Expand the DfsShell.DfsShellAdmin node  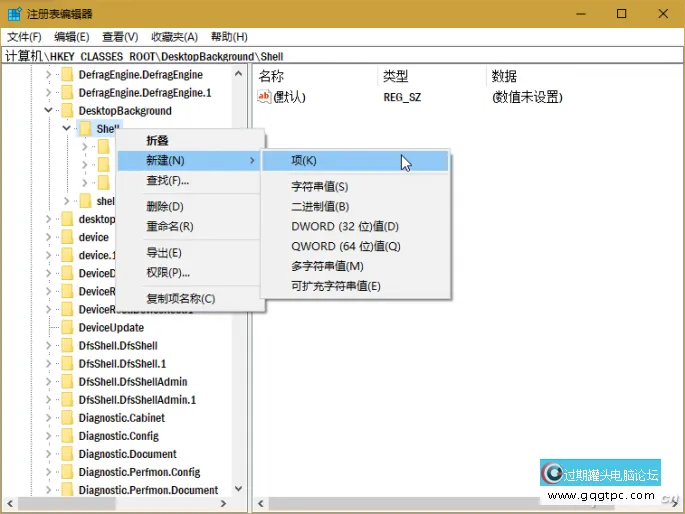[x=48, y=382]
